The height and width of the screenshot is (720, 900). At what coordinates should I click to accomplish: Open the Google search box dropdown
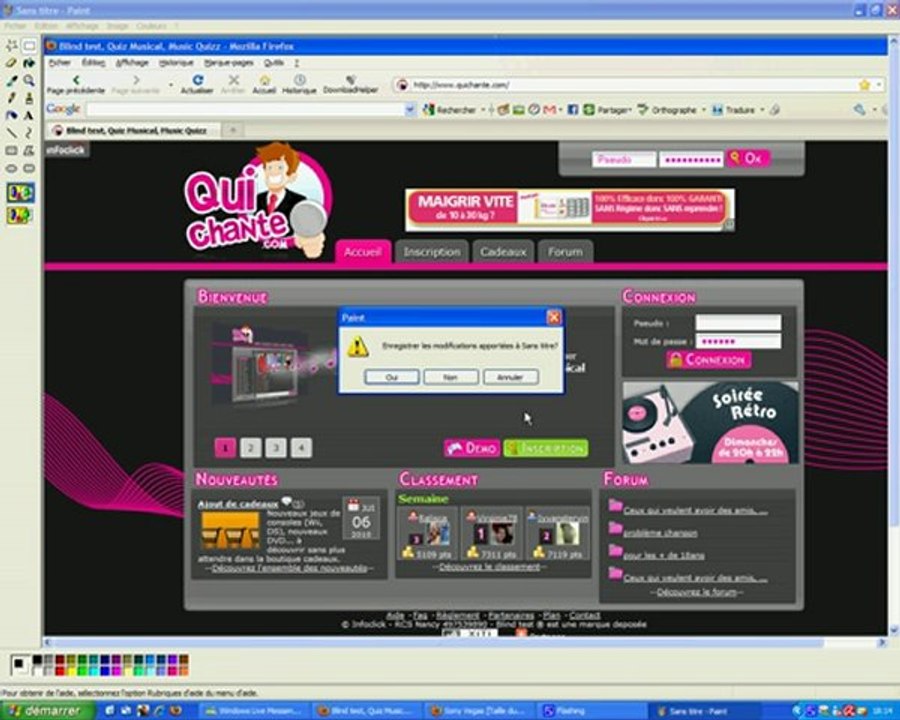[410, 110]
